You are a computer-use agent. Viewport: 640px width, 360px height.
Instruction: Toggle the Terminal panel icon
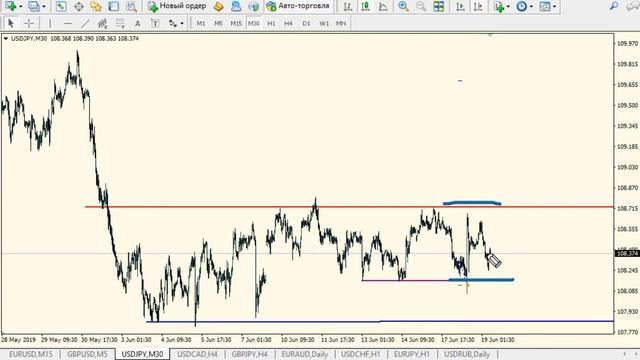coord(113,6)
